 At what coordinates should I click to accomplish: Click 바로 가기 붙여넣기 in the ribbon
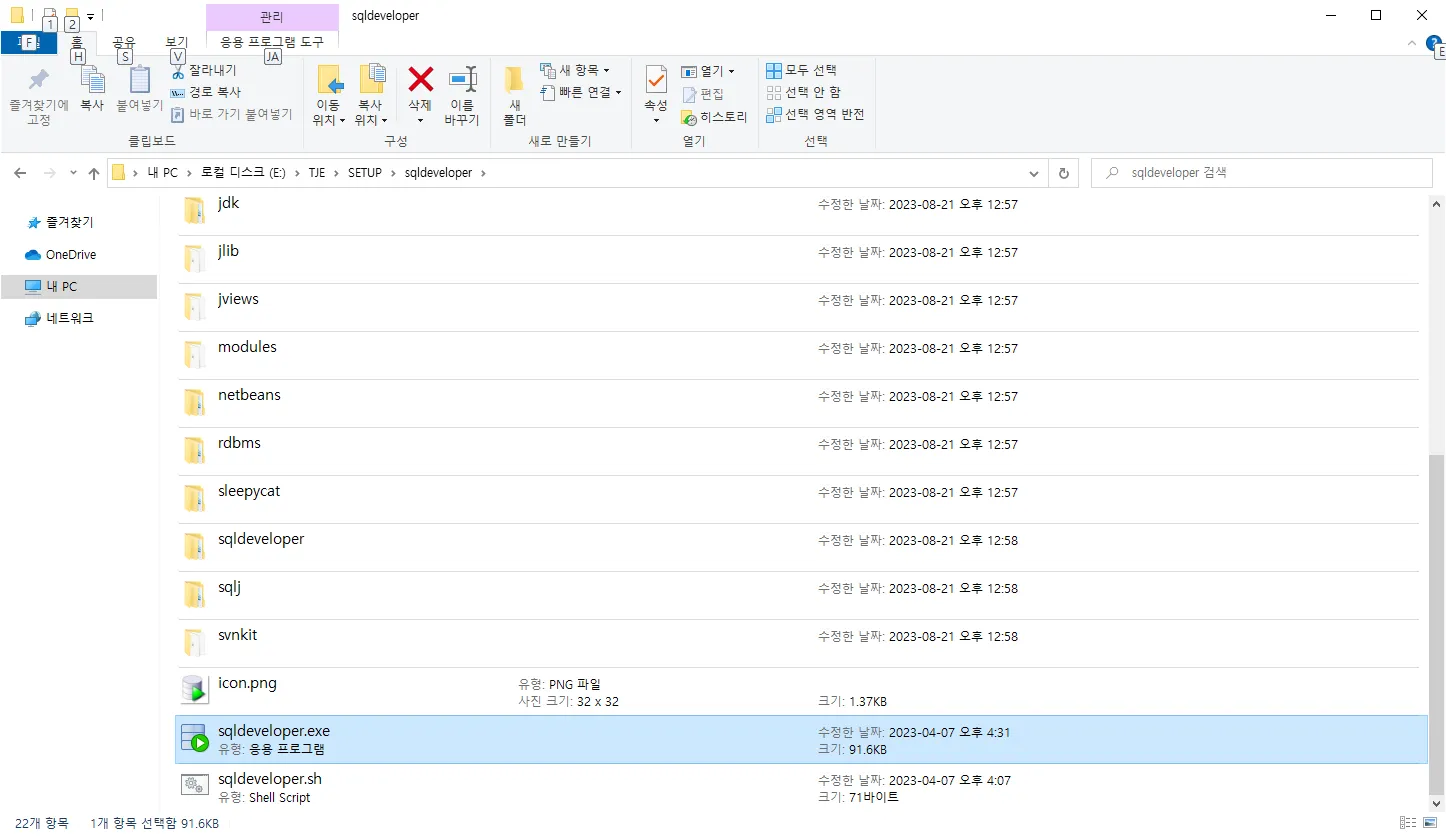[x=231, y=114]
